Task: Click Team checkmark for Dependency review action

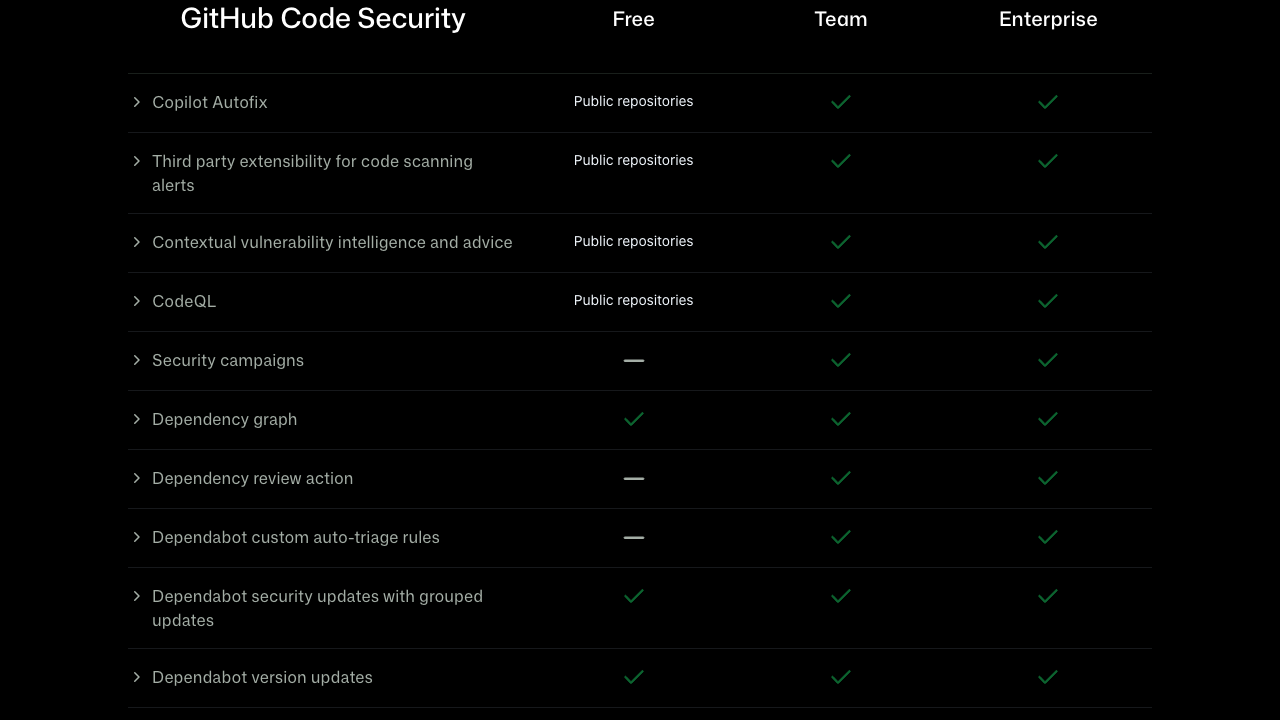Action: 841,478
